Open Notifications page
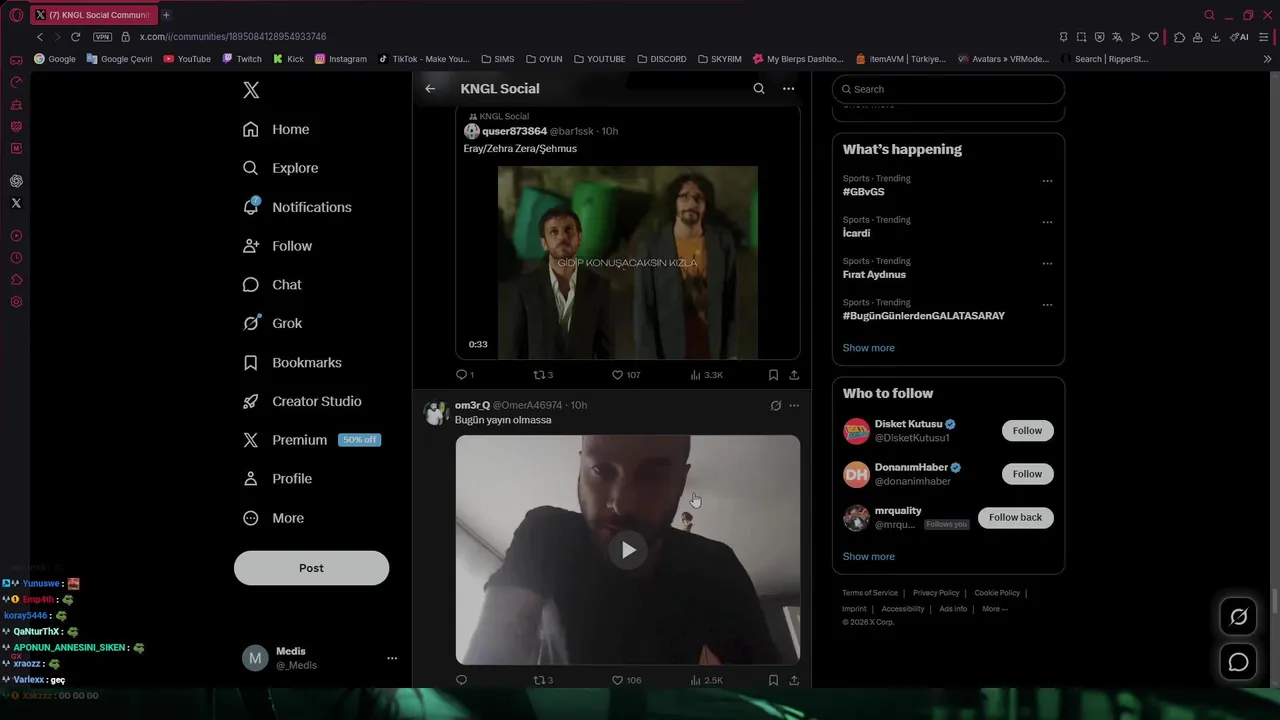The height and width of the screenshot is (720, 1280). tap(298, 207)
